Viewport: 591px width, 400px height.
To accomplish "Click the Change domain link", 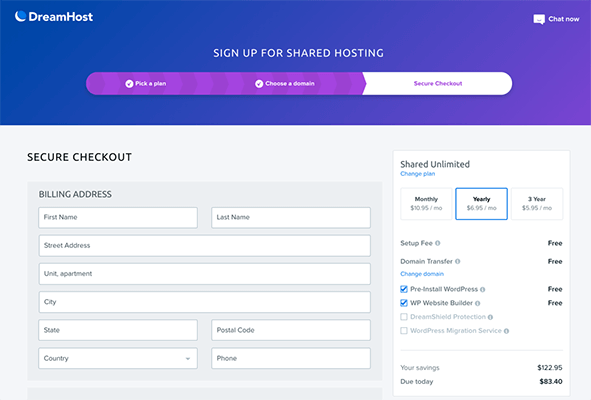I will click(x=422, y=274).
